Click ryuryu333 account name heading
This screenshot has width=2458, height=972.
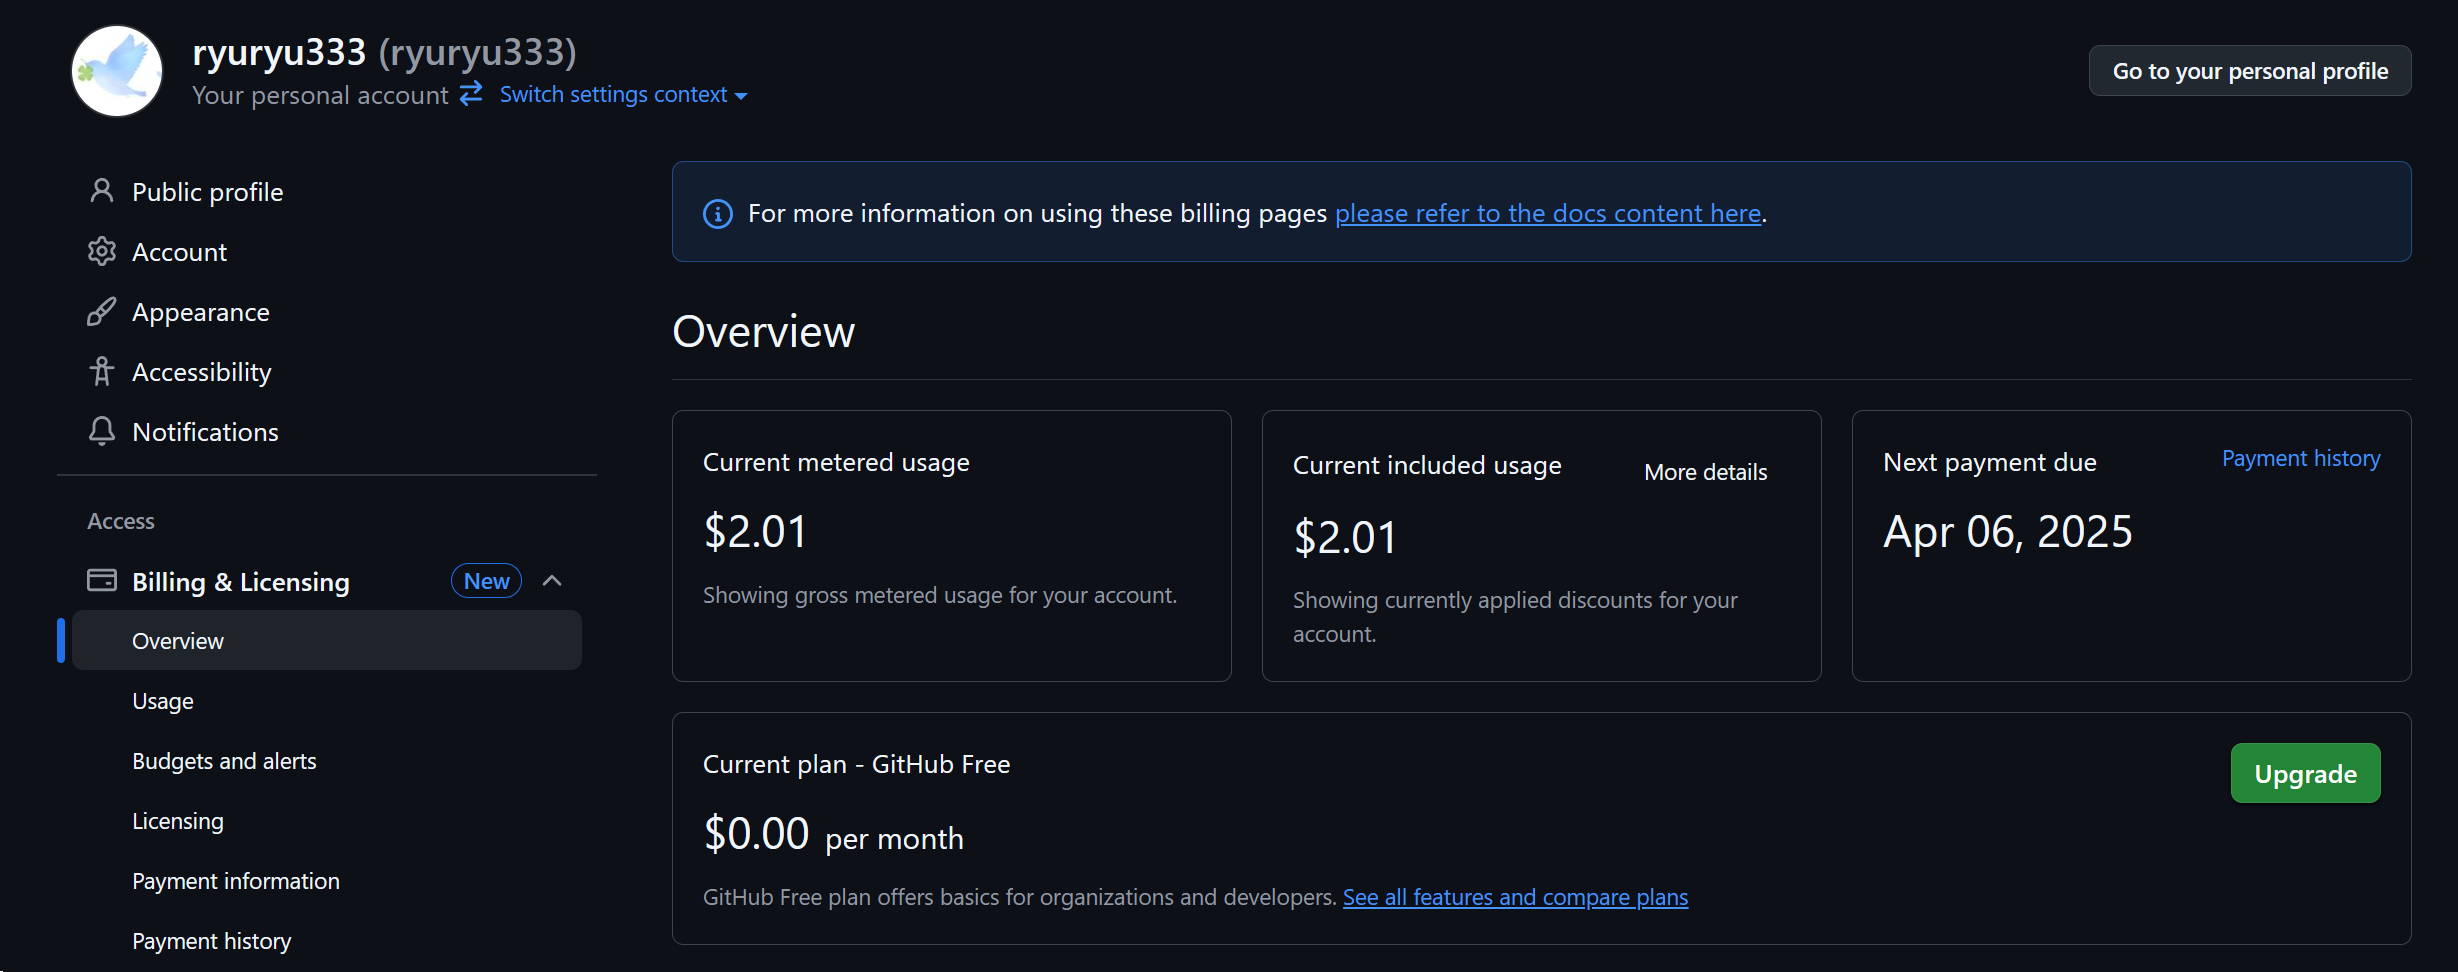pyautogui.click(x=384, y=52)
